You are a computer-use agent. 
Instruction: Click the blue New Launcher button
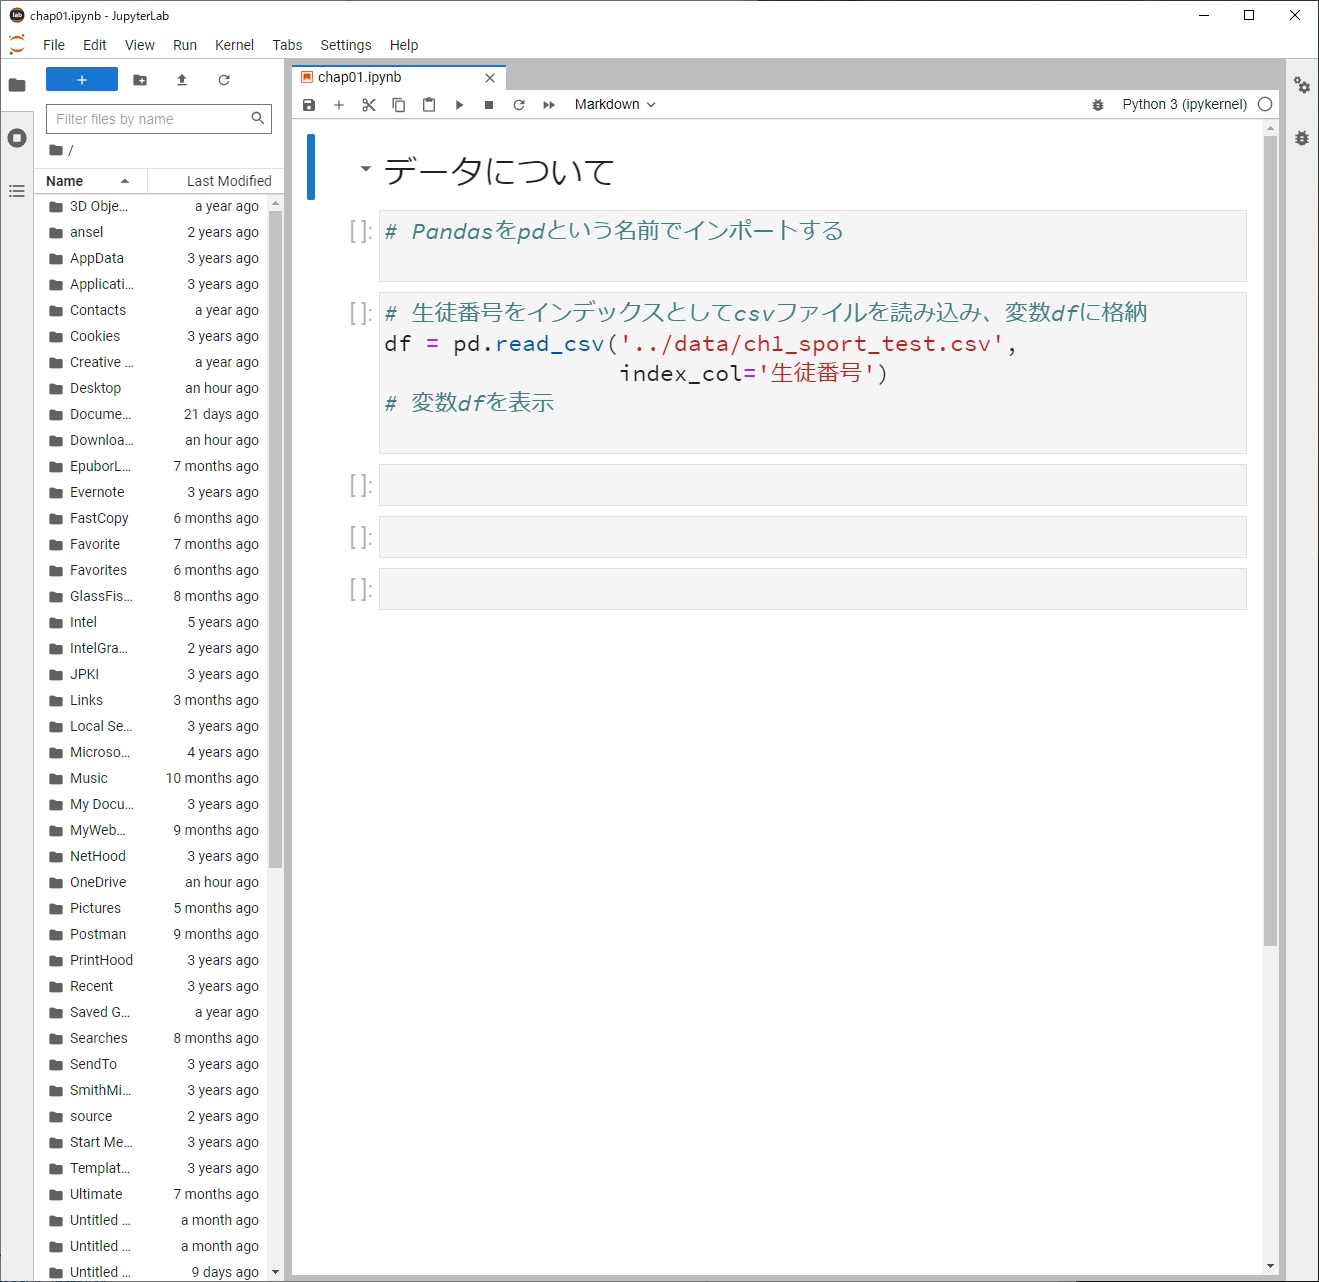pyautogui.click(x=82, y=80)
